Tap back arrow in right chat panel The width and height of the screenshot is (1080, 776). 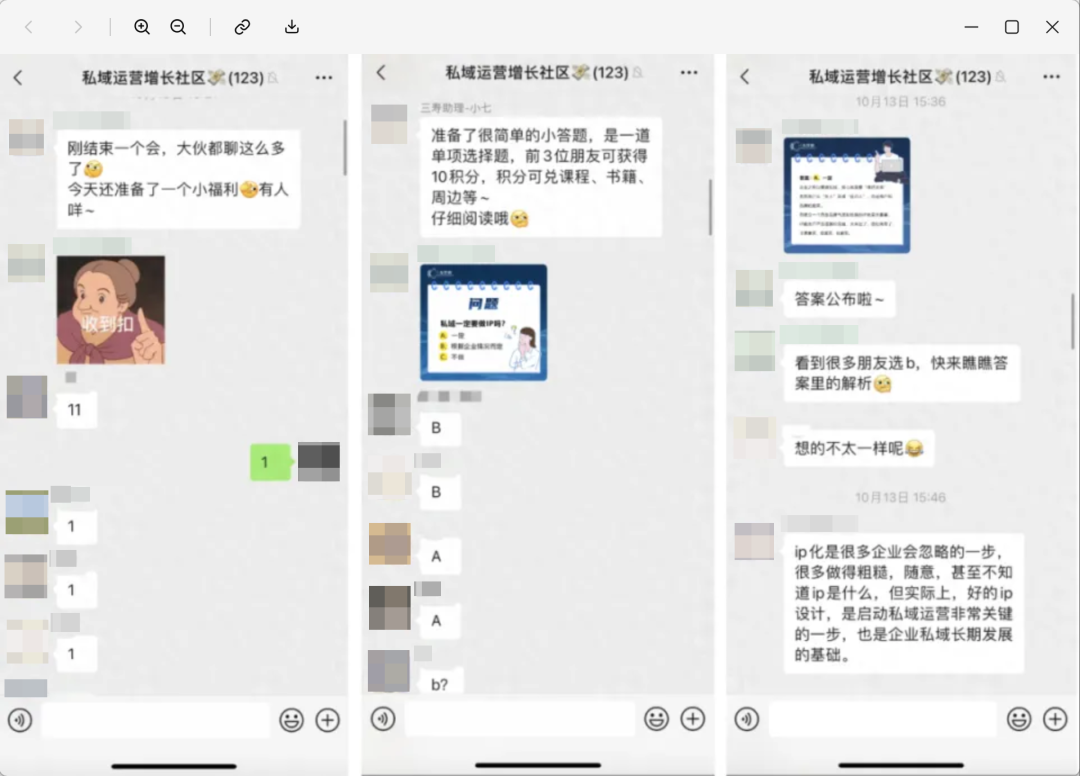point(745,76)
